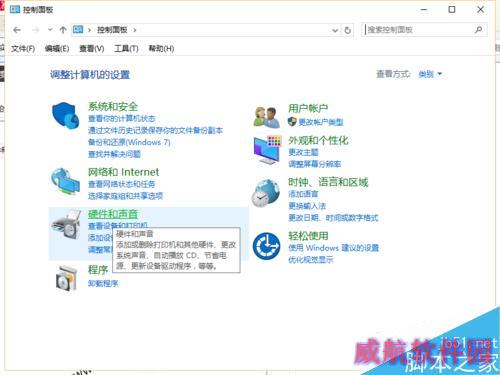Click 卸载程序 link
This screenshot has height=375, width=500.
tap(103, 283)
